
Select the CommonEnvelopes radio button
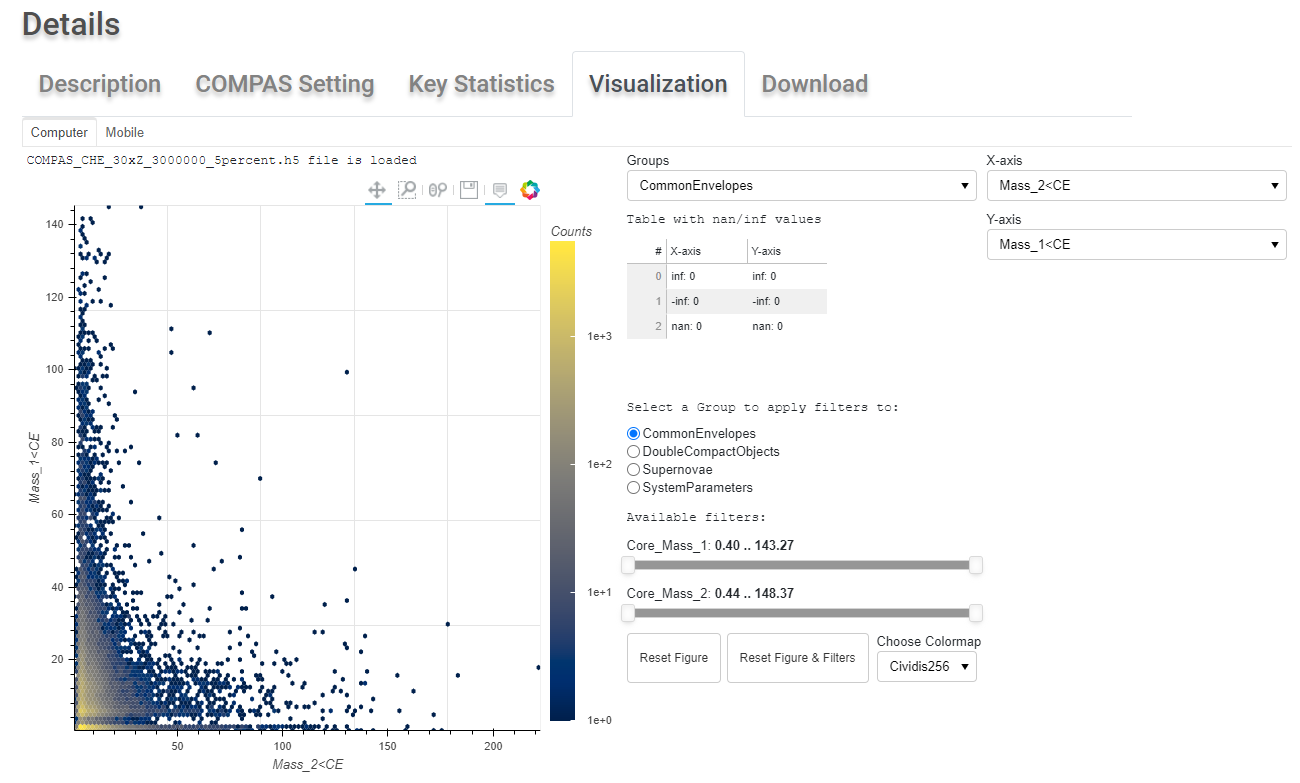[633, 434]
